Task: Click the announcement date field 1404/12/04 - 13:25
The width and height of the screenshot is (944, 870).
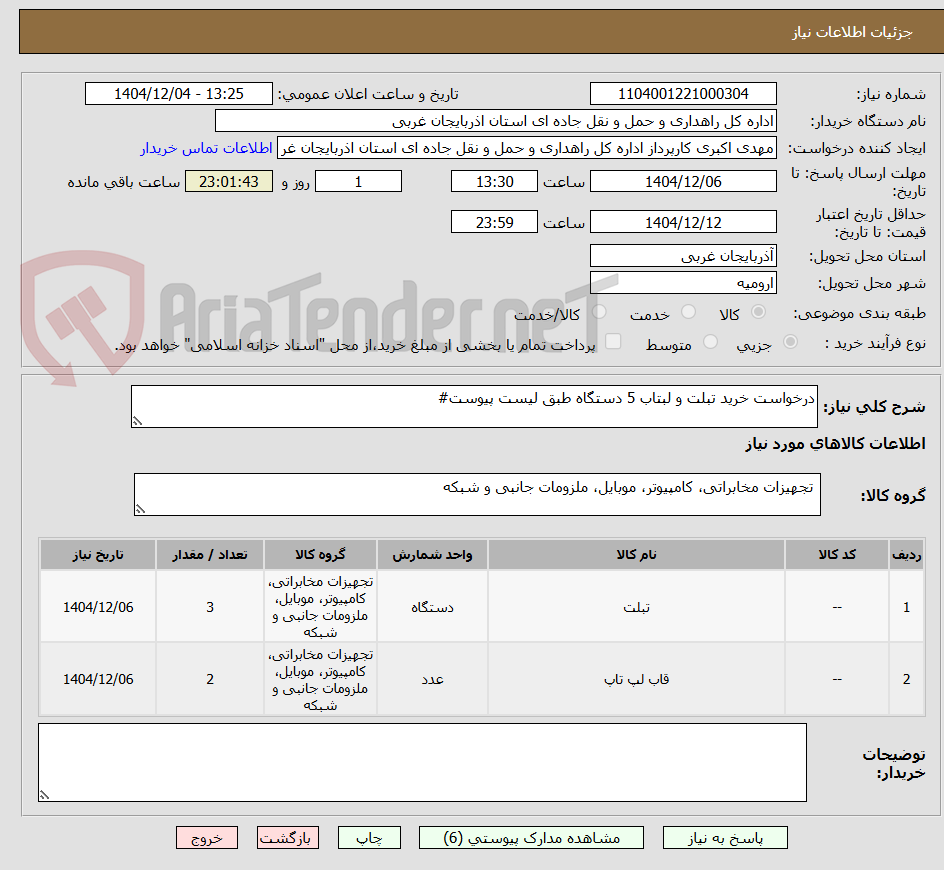Action: click(x=179, y=94)
